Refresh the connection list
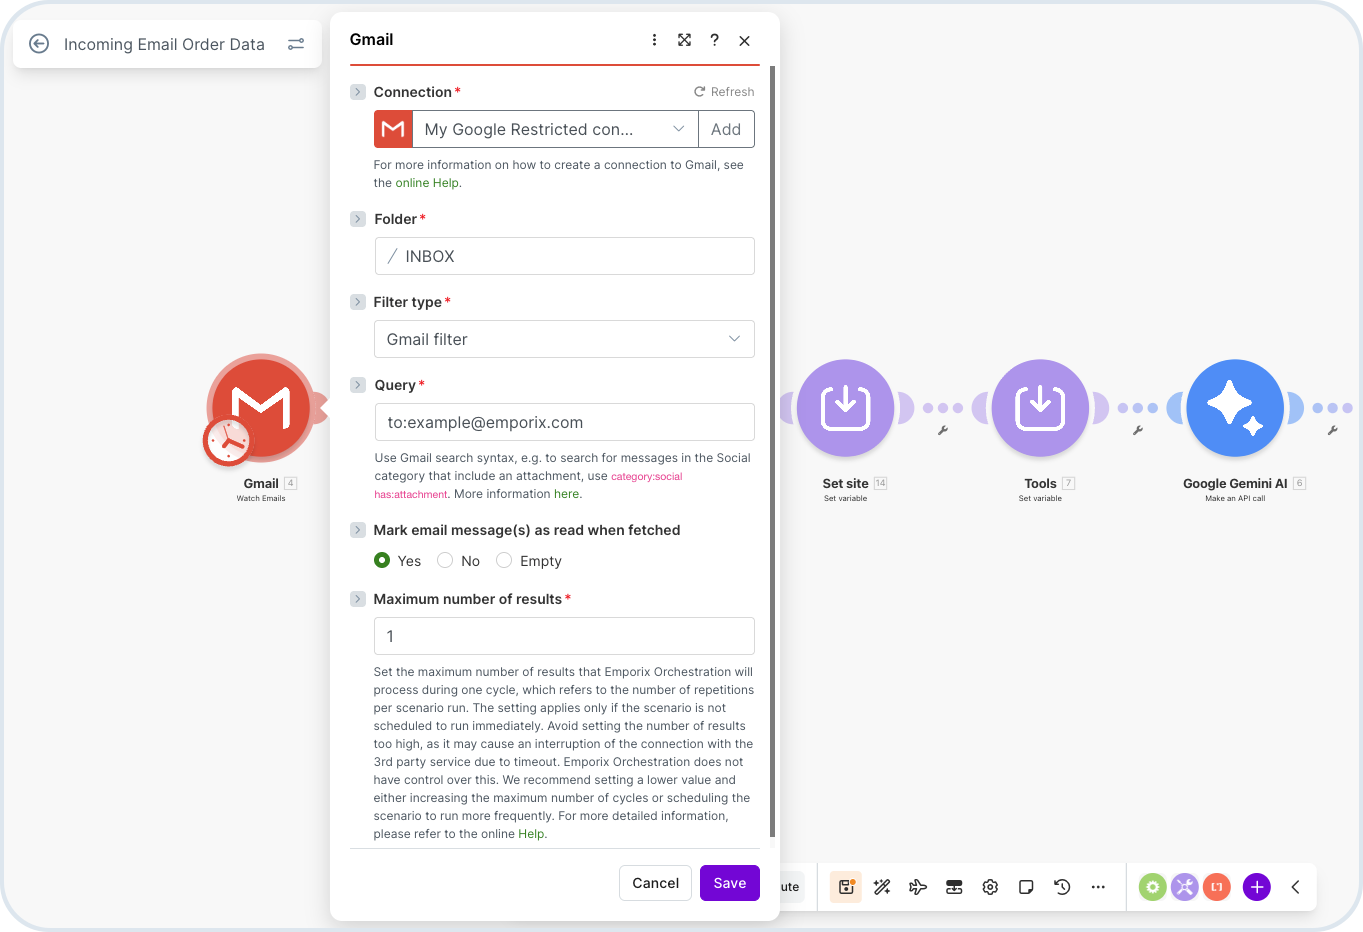Image resolution: width=1363 pixels, height=932 pixels. click(x=724, y=92)
